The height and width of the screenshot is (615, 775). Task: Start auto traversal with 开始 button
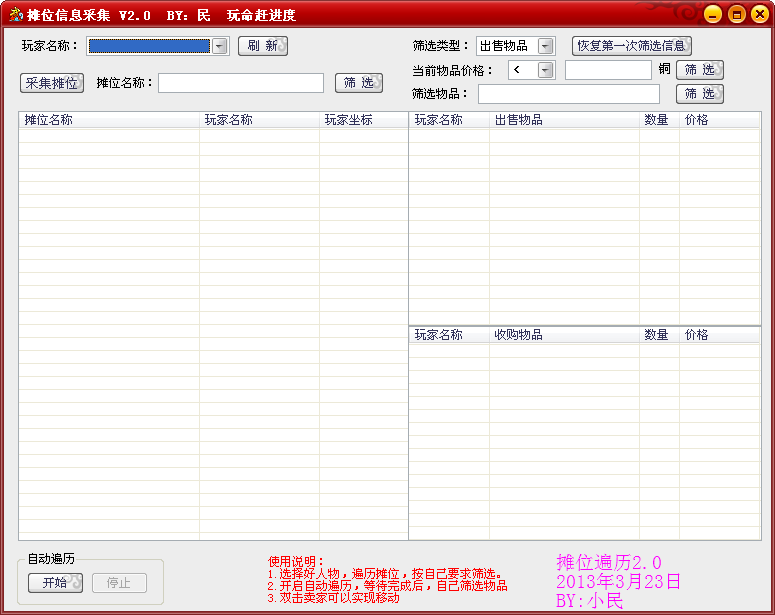(x=55, y=583)
